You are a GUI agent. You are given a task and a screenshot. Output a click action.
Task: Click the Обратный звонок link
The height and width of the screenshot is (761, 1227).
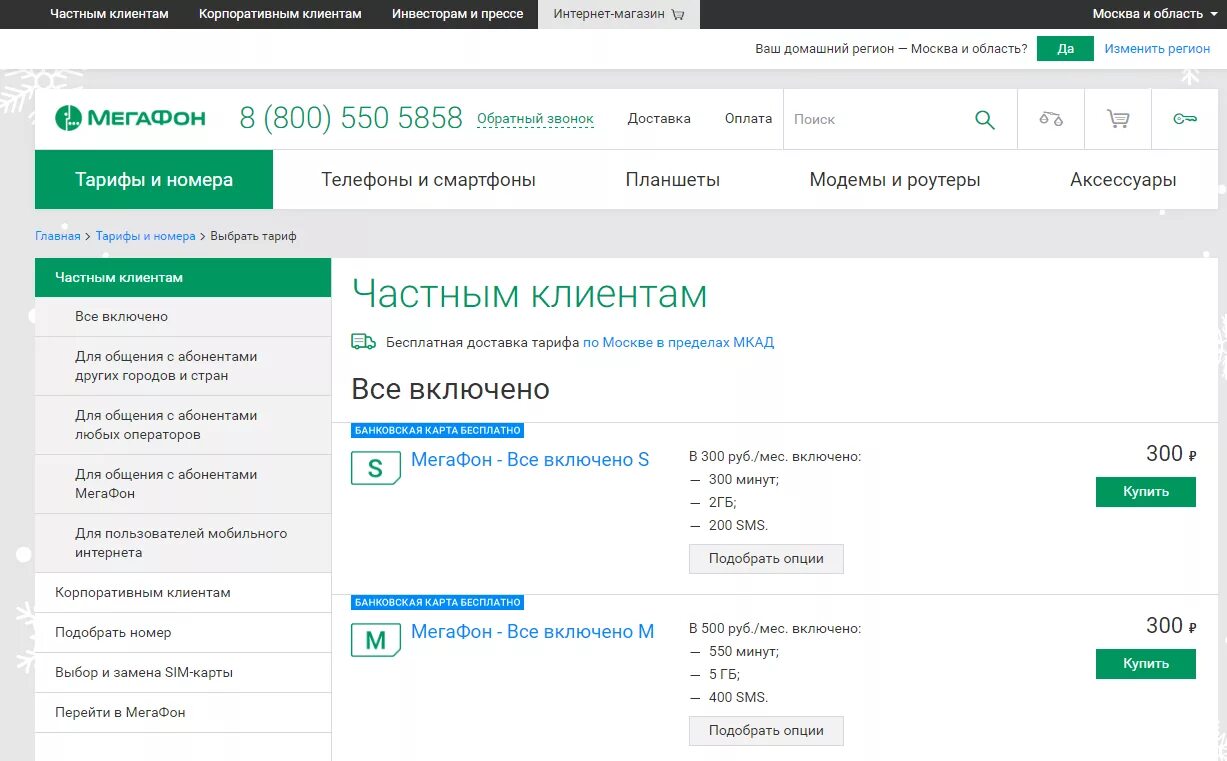point(535,119)
